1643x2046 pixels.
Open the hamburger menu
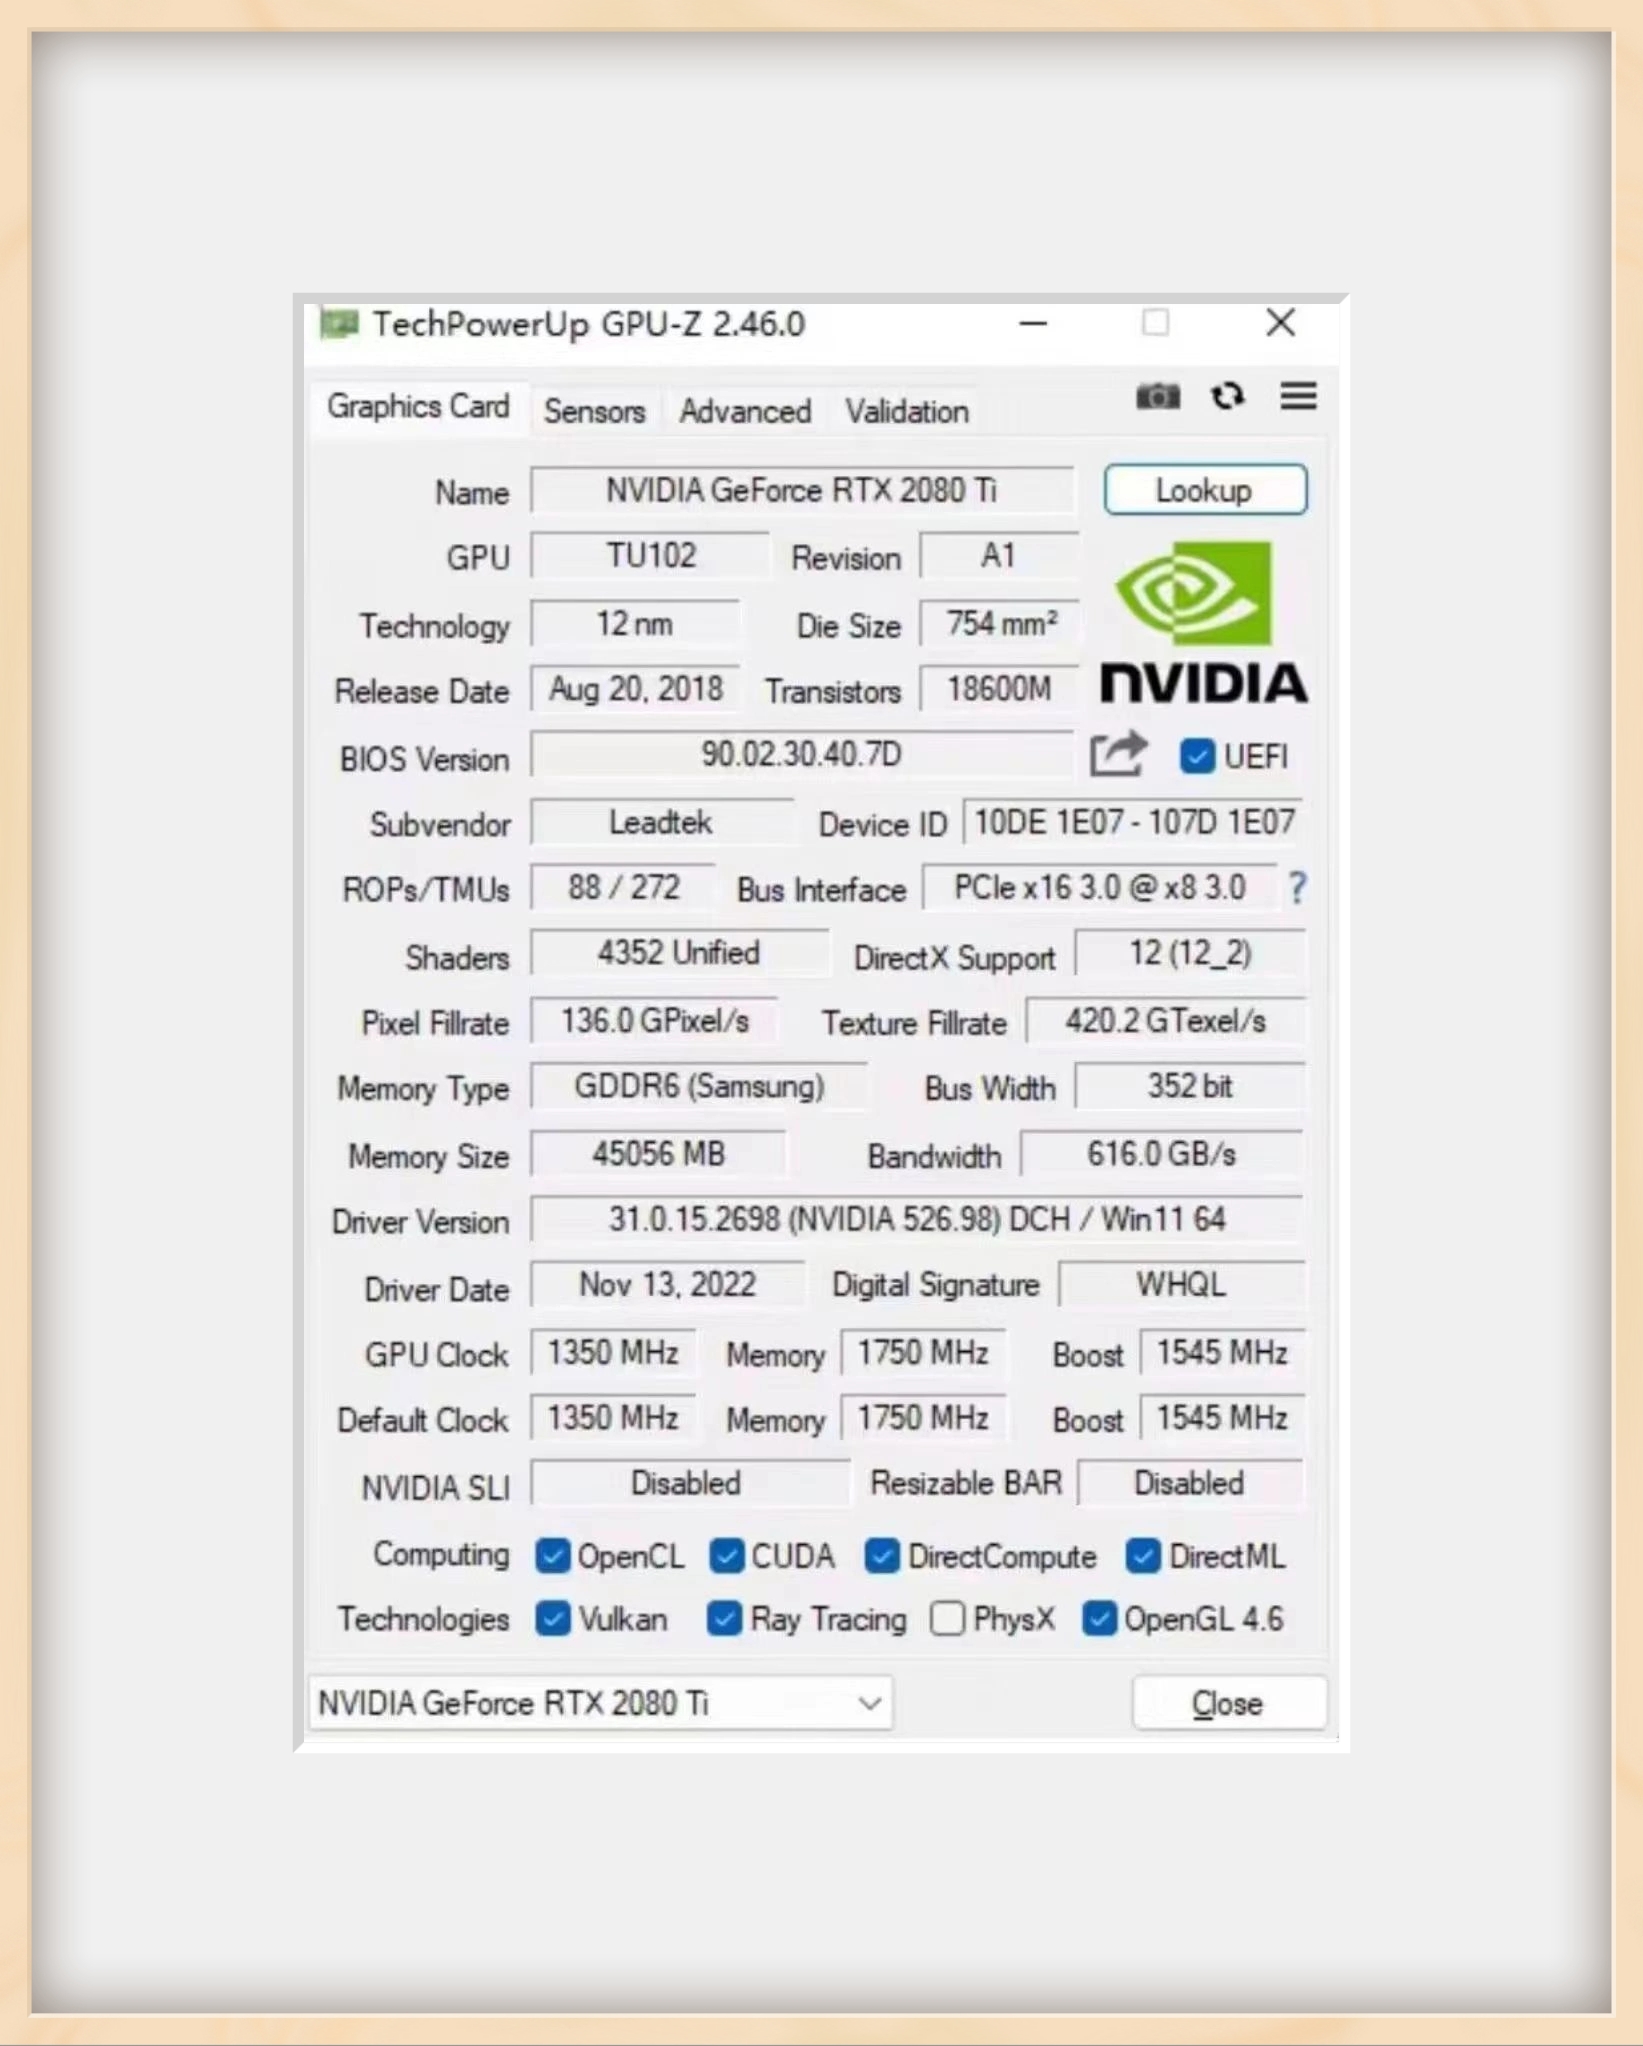coord(1298,397)
